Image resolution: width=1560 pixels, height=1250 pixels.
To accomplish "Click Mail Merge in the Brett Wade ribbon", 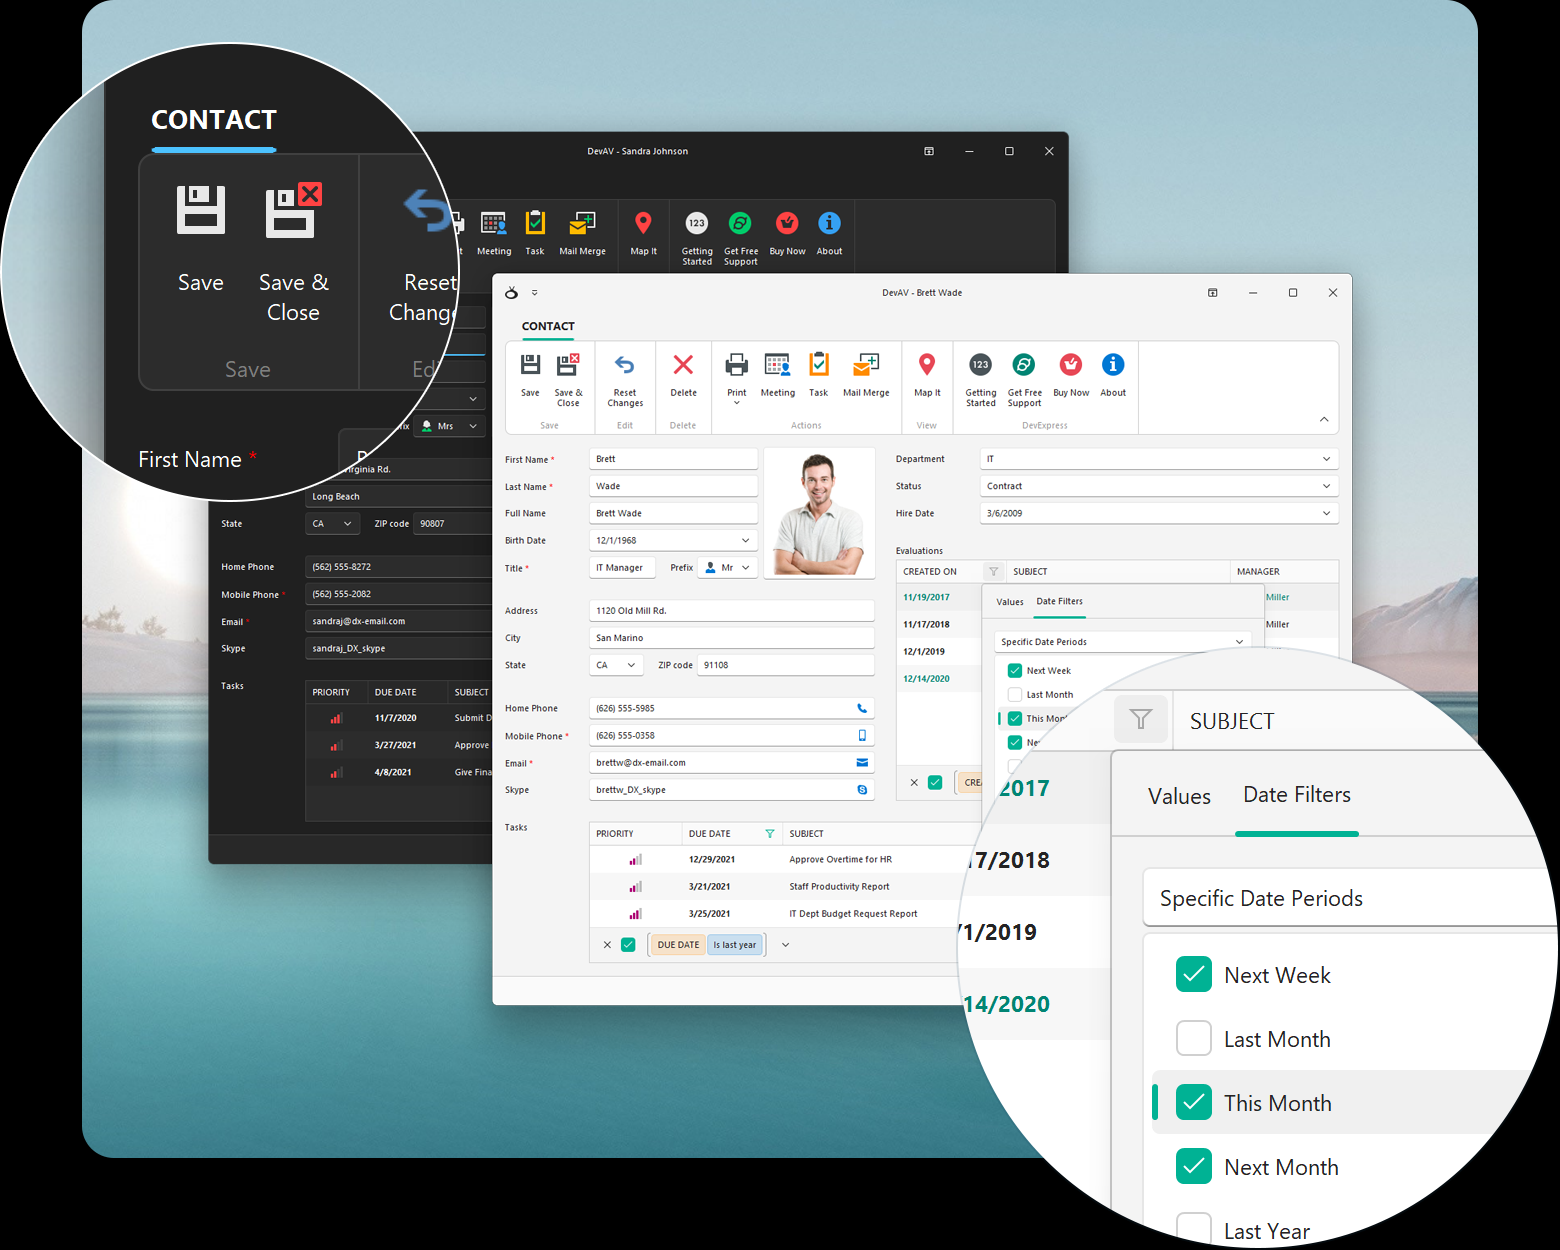I will pyautogui.click(x=866, y=375).
